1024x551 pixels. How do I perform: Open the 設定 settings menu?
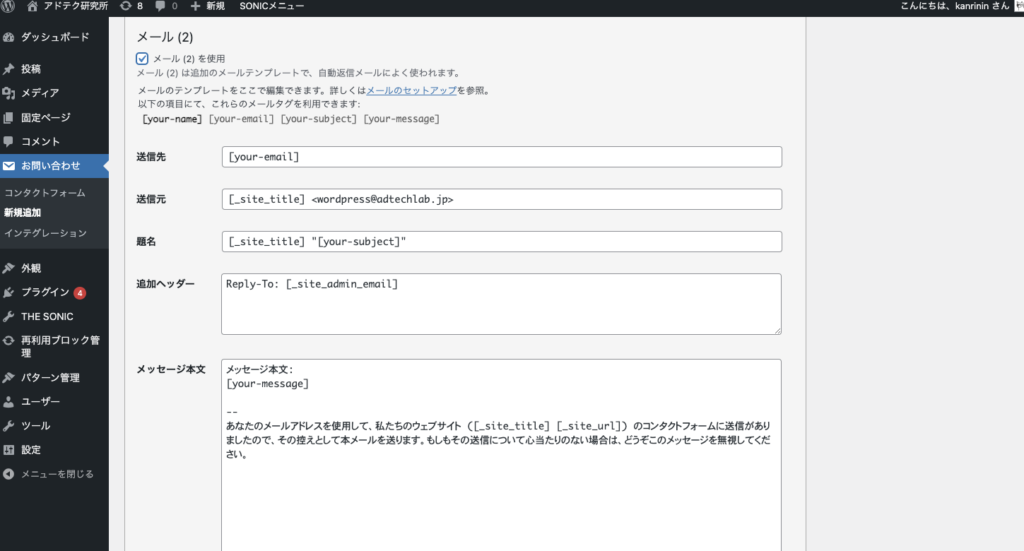(31, 450)
